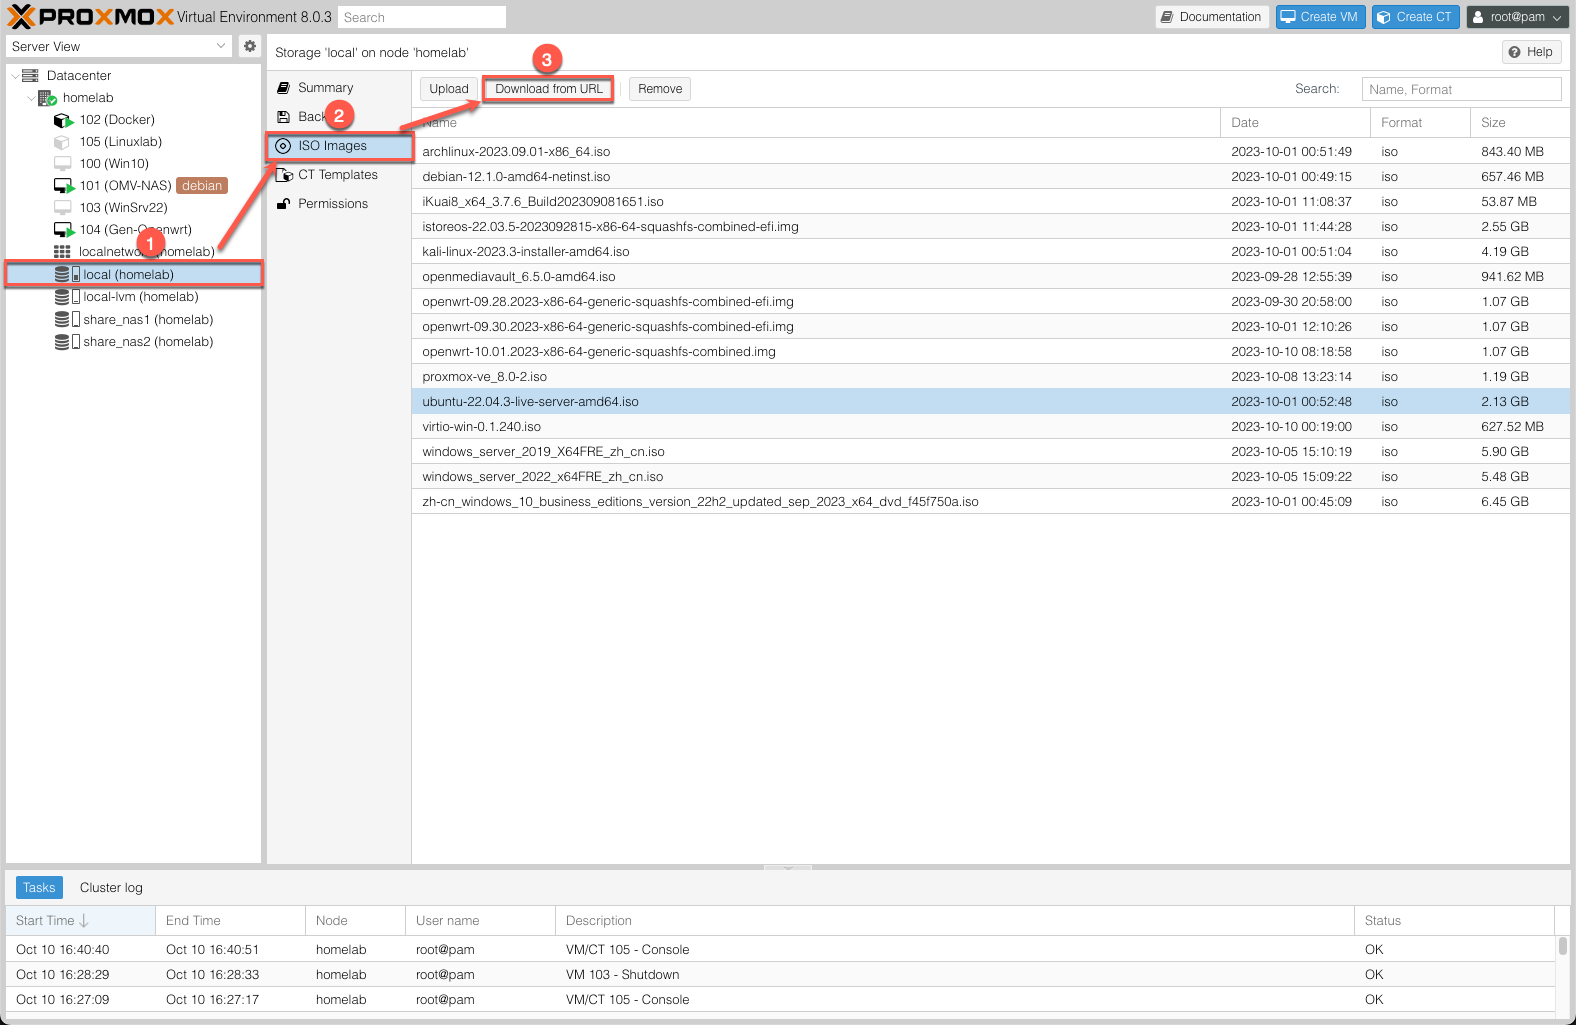
Task: Select the iKuai8_x64_3.7.6 ISO row
Action: (x=990, y=202)
